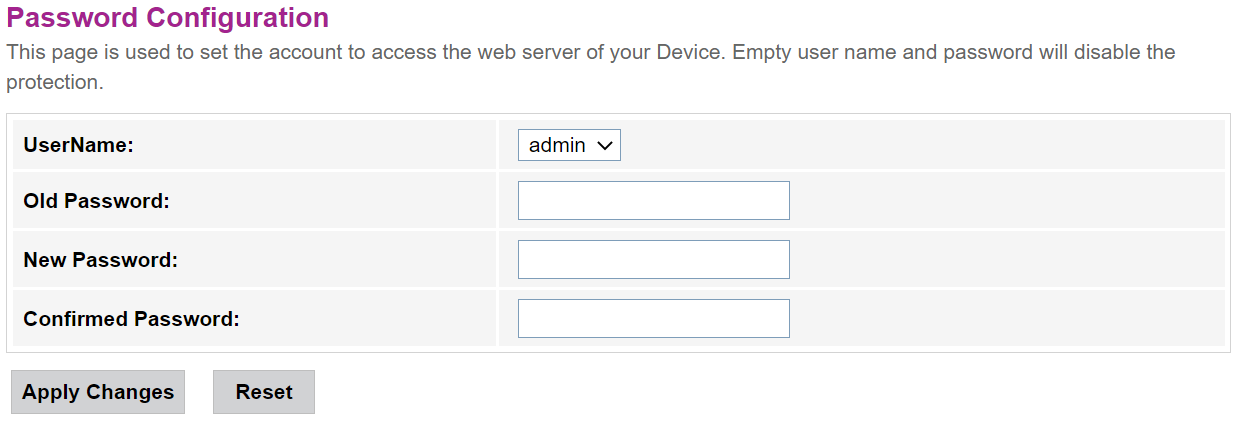The image size is (1251, 430).
Task: Click the chevron arrow beside admin
Action: pos(604,146)
